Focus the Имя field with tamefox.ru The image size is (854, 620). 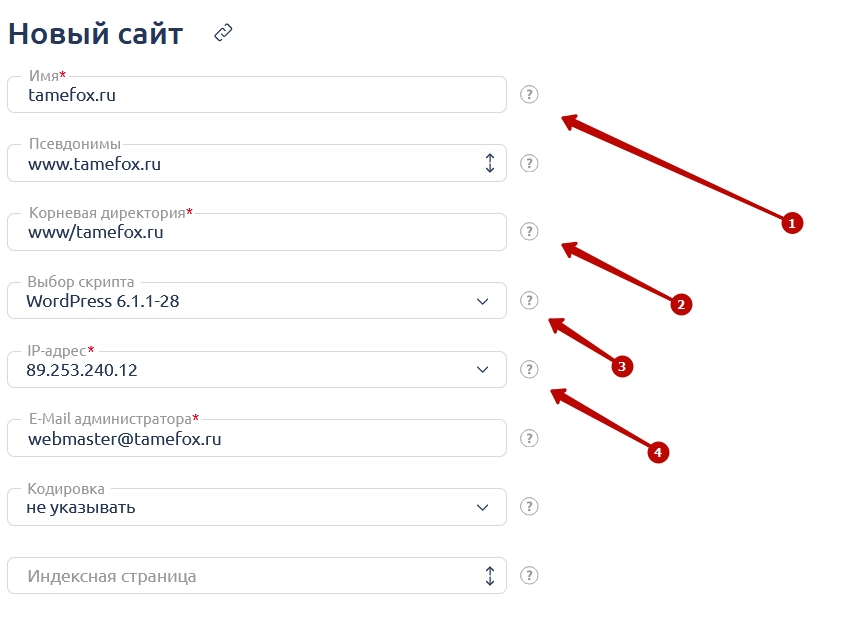point(257,95)
